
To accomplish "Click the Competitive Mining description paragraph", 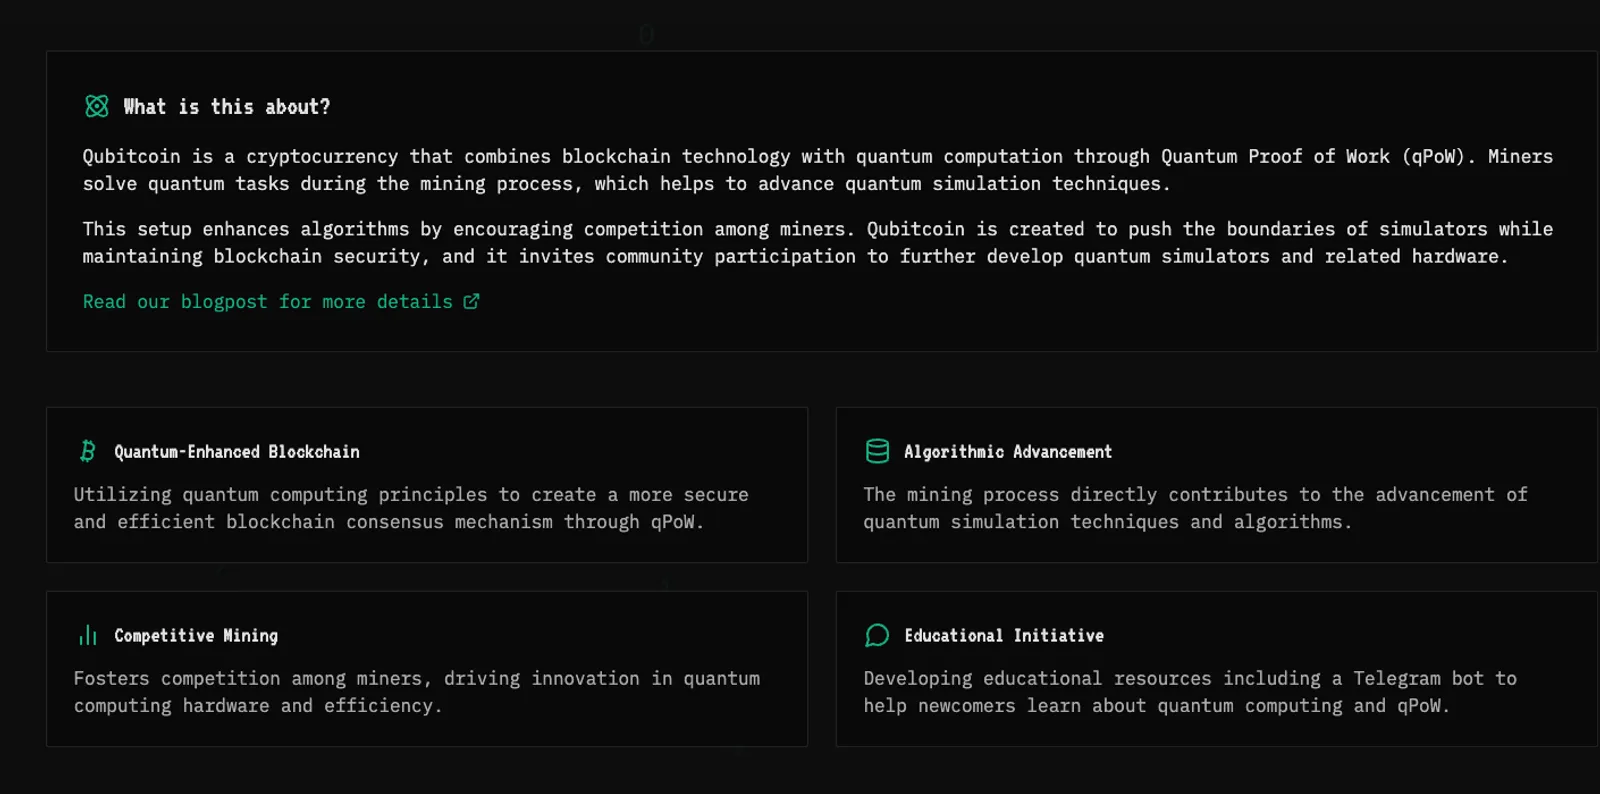I will 417,692.
